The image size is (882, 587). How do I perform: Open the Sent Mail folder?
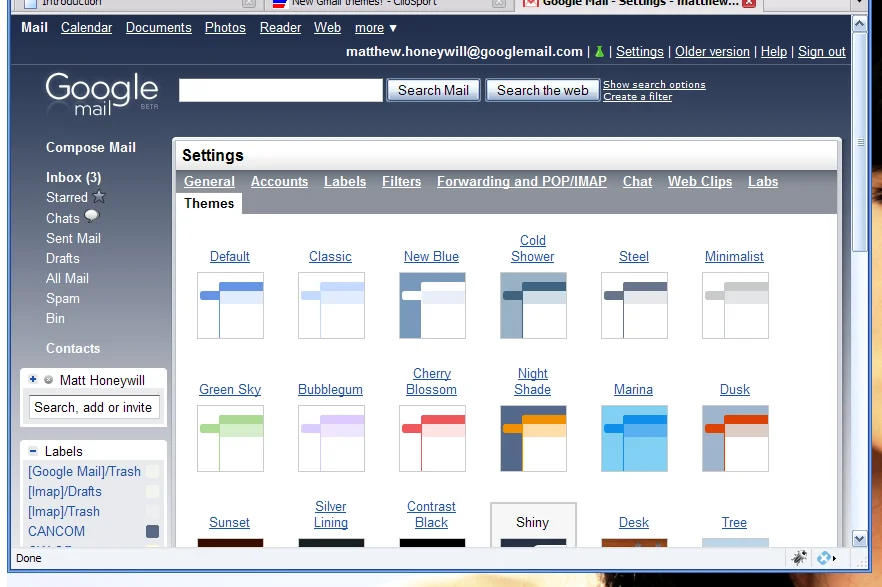tap(73, 238)
